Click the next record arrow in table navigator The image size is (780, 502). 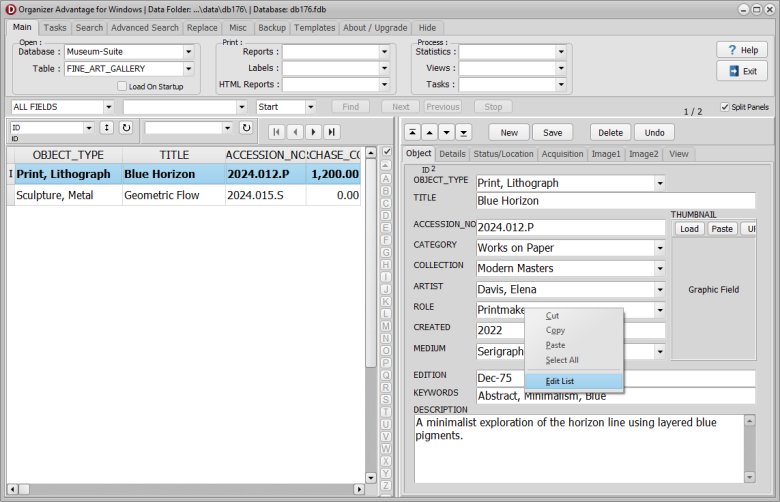(x=313, y=131)
